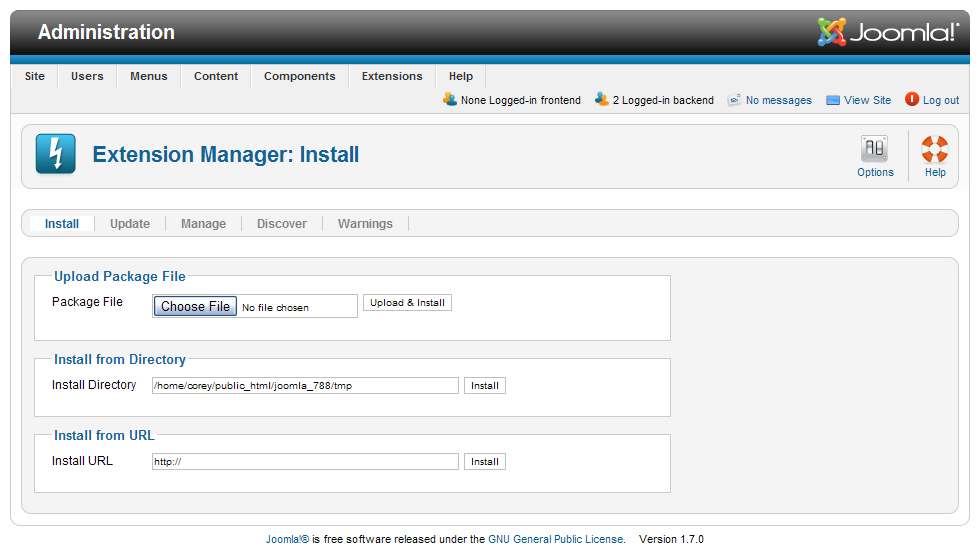Open the GNU General Public License link
This screenshot has width=980, height=556.
555,539
